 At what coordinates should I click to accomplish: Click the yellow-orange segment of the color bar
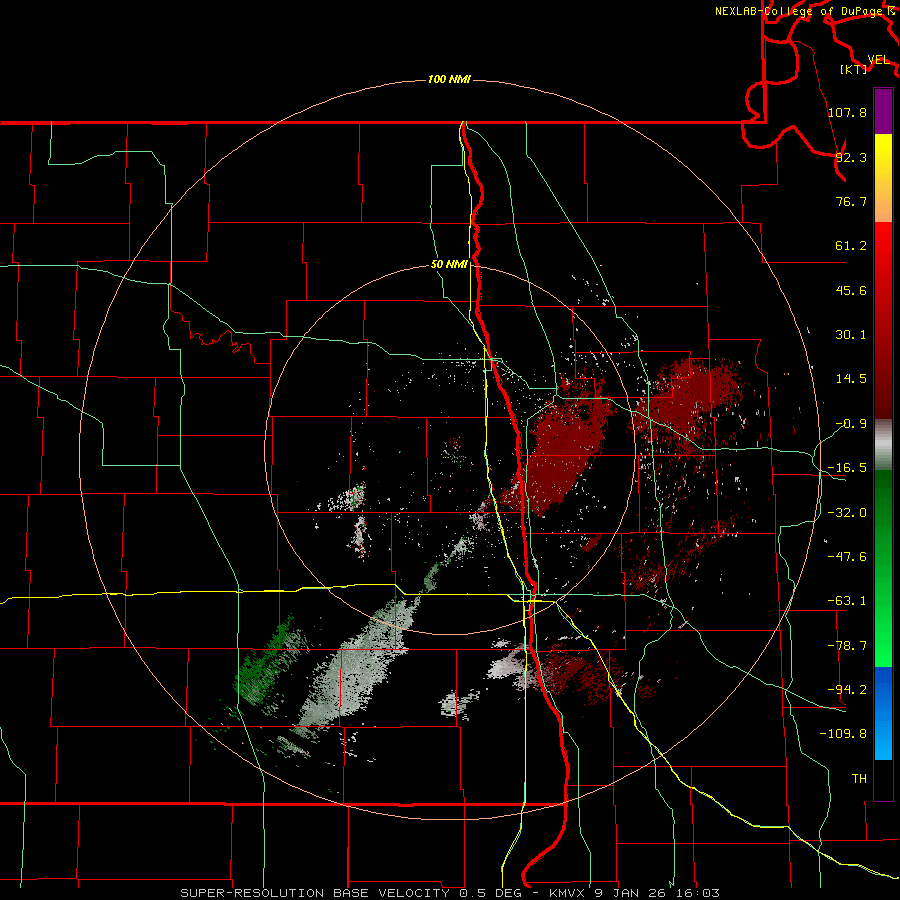click(883, 178)
